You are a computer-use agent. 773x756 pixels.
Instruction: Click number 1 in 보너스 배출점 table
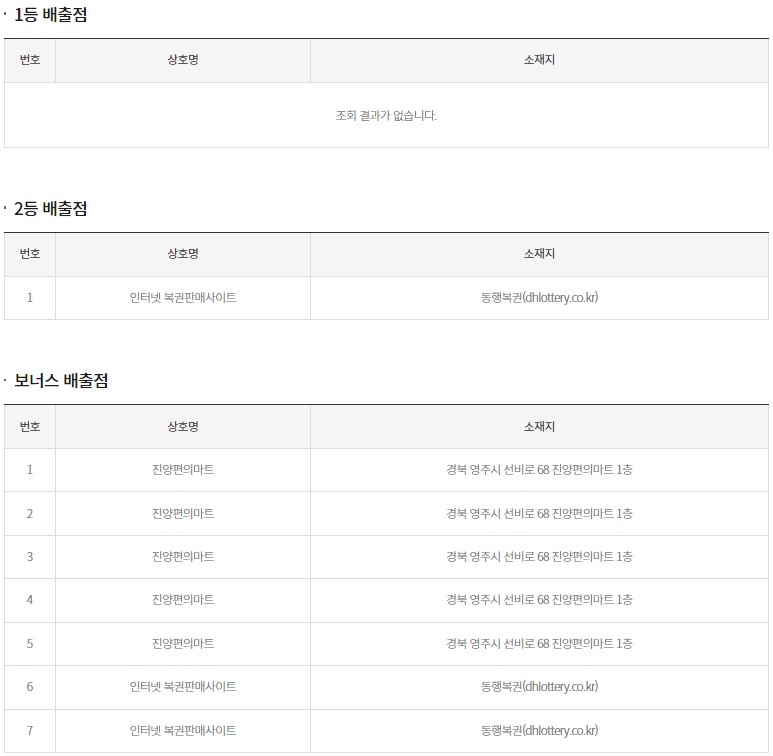[x=30, y=470]
